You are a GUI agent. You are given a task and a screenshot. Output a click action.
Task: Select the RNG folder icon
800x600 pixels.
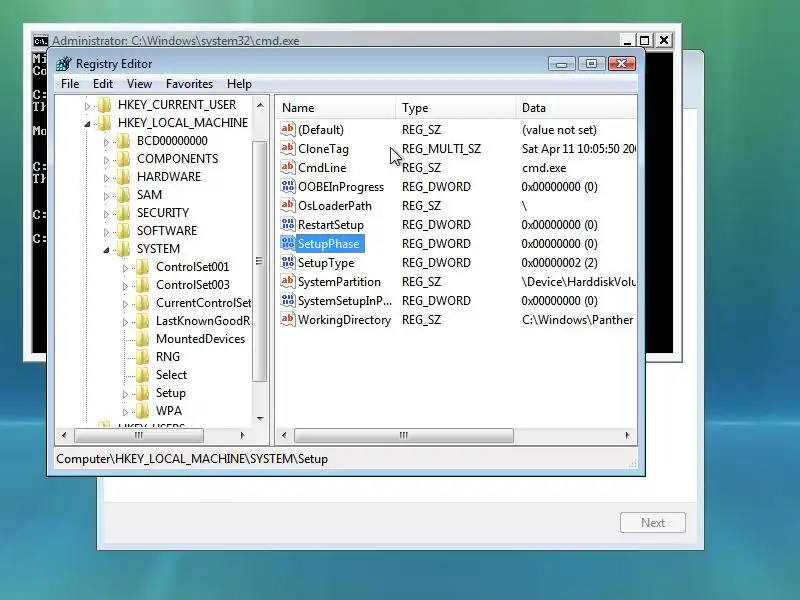click(143, 357)
